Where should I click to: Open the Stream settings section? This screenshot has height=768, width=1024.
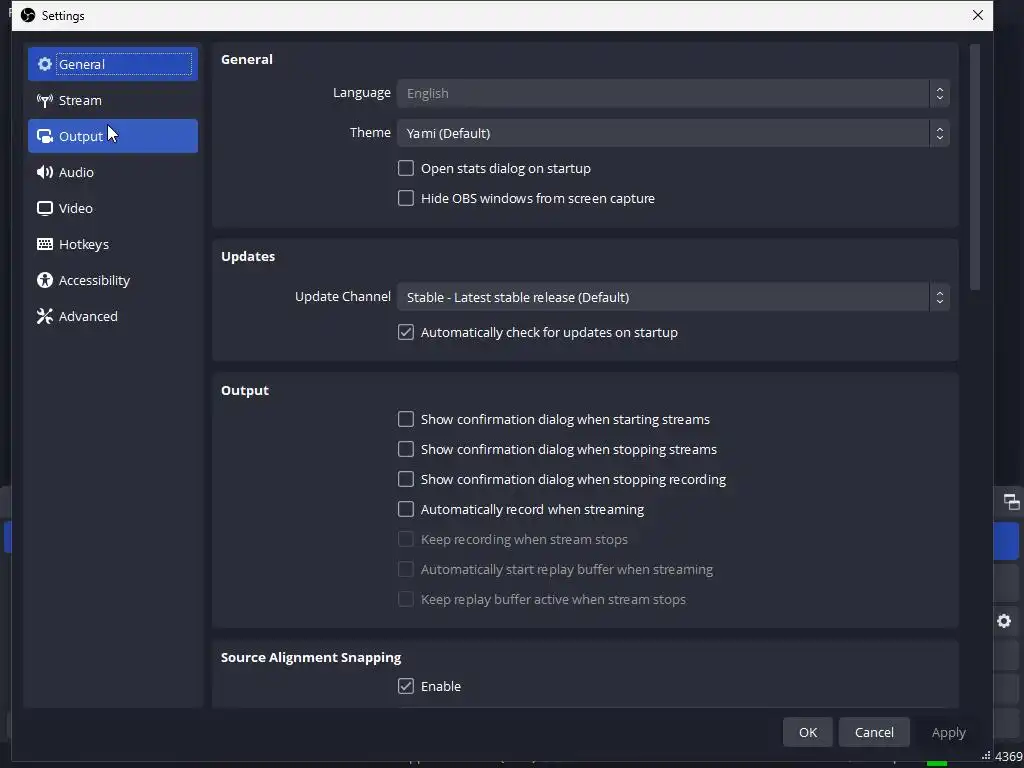(x=80, y=100)
